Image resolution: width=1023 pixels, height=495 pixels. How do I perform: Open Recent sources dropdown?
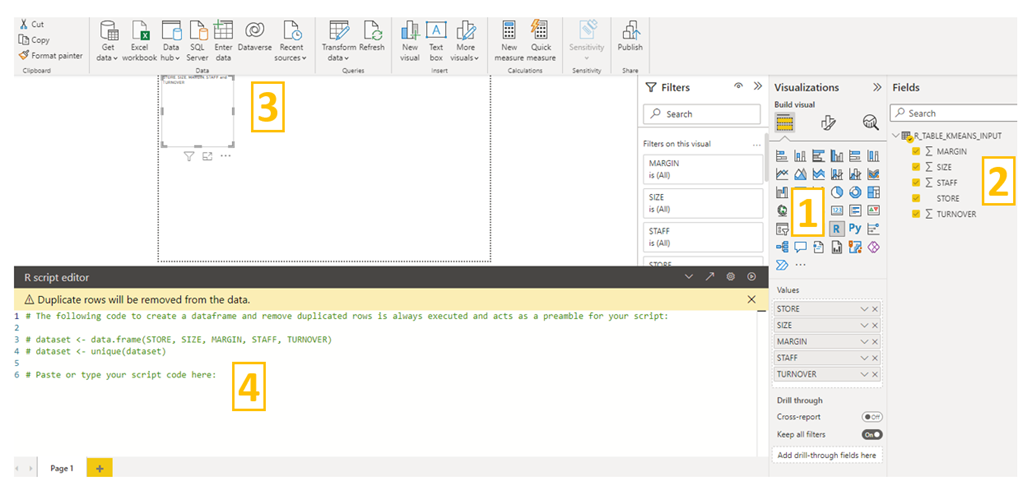(x=290, y=40)
